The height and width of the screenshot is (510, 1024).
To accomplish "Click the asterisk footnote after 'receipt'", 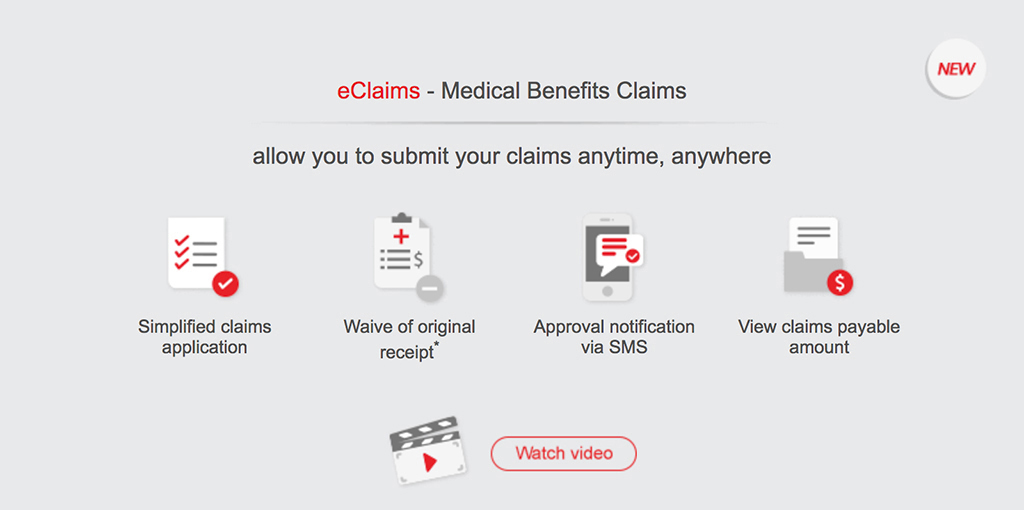I will click(x=437, y=345).
